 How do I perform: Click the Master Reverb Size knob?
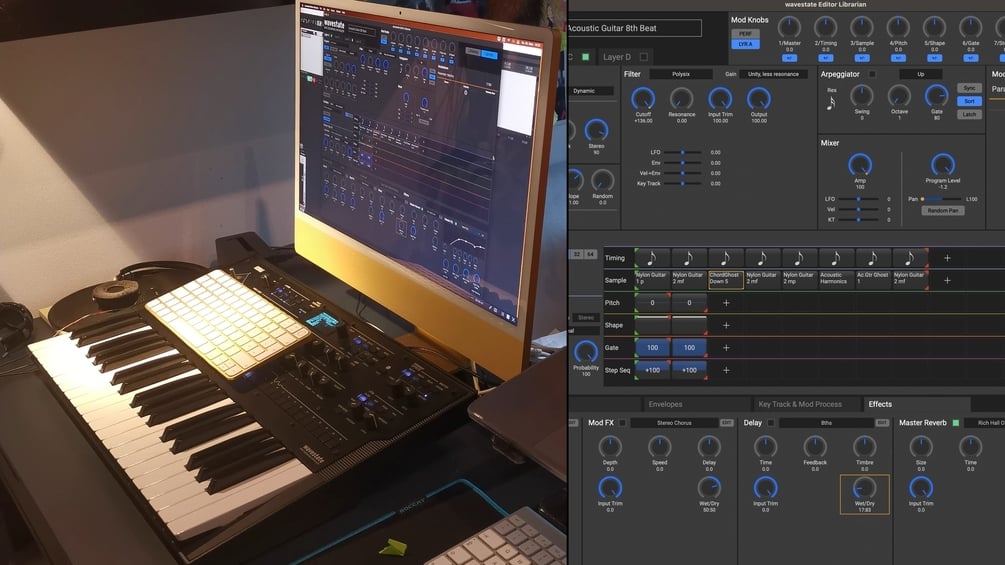tap(921, 446)
